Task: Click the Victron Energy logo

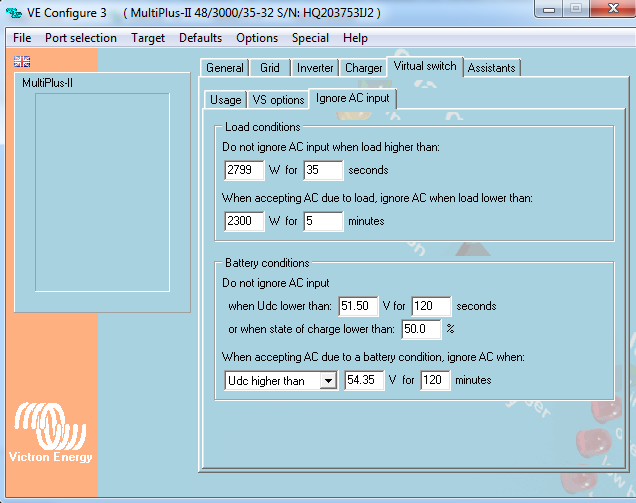Action: click(49, 432)
